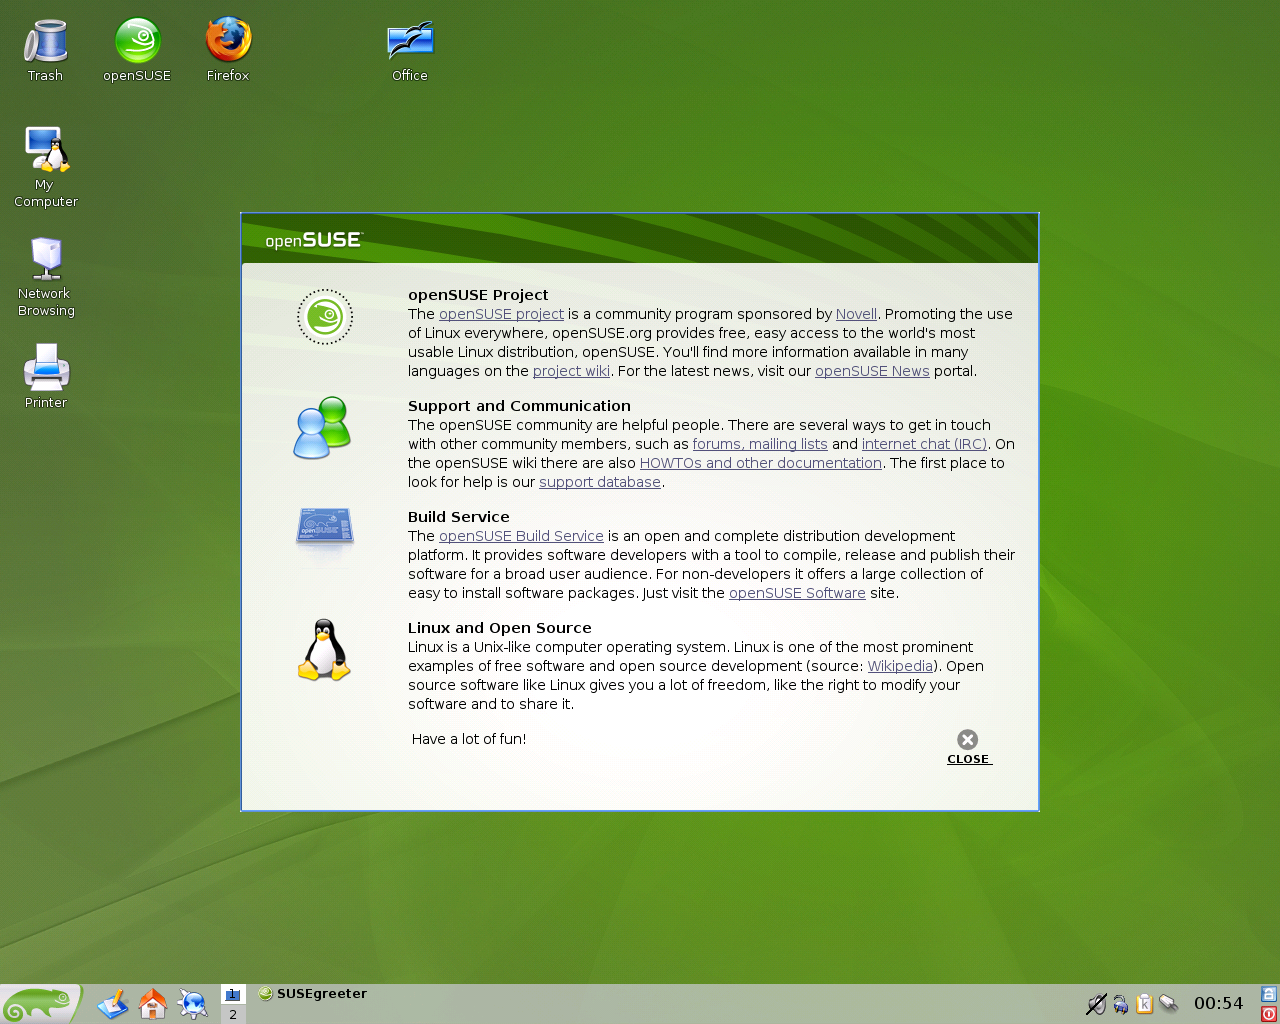
Task: Open the Klipper clipboard tray icon
Action: pyautogui.click(x=1144, y=1004)
